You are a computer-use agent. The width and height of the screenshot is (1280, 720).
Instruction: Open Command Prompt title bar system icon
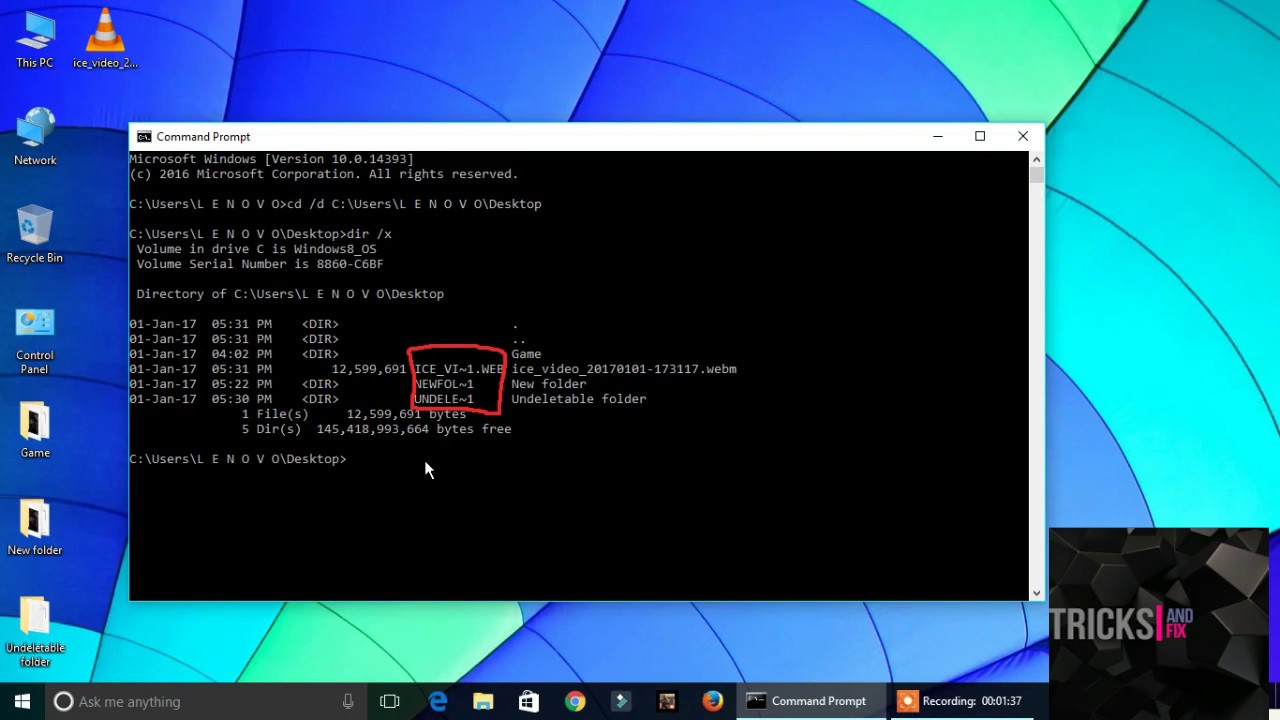tap(144, 137)
